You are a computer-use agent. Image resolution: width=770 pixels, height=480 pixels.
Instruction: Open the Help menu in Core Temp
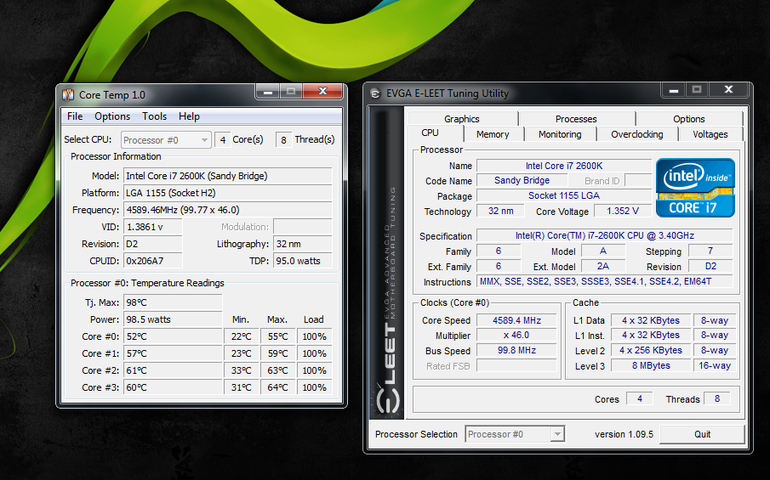(189, 116)
